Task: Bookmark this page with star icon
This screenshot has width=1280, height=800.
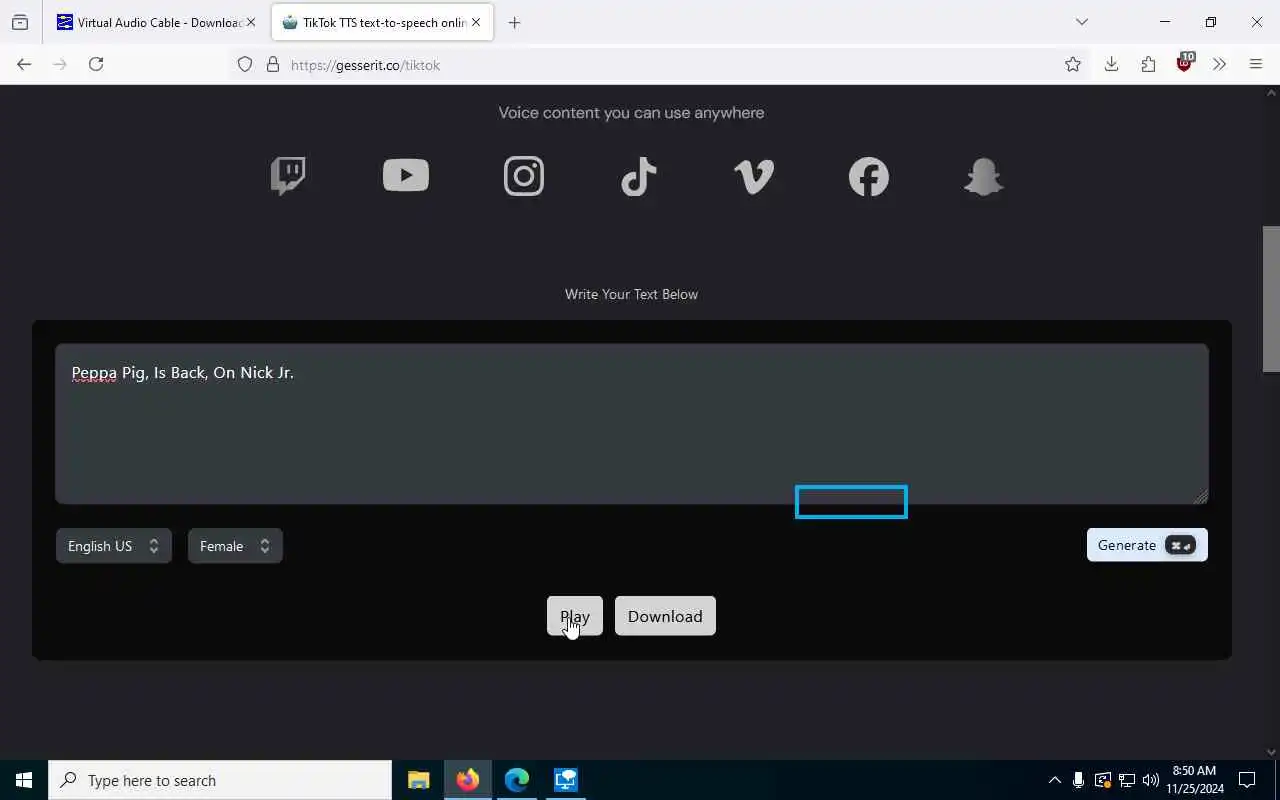Action: click(1073, 64)
